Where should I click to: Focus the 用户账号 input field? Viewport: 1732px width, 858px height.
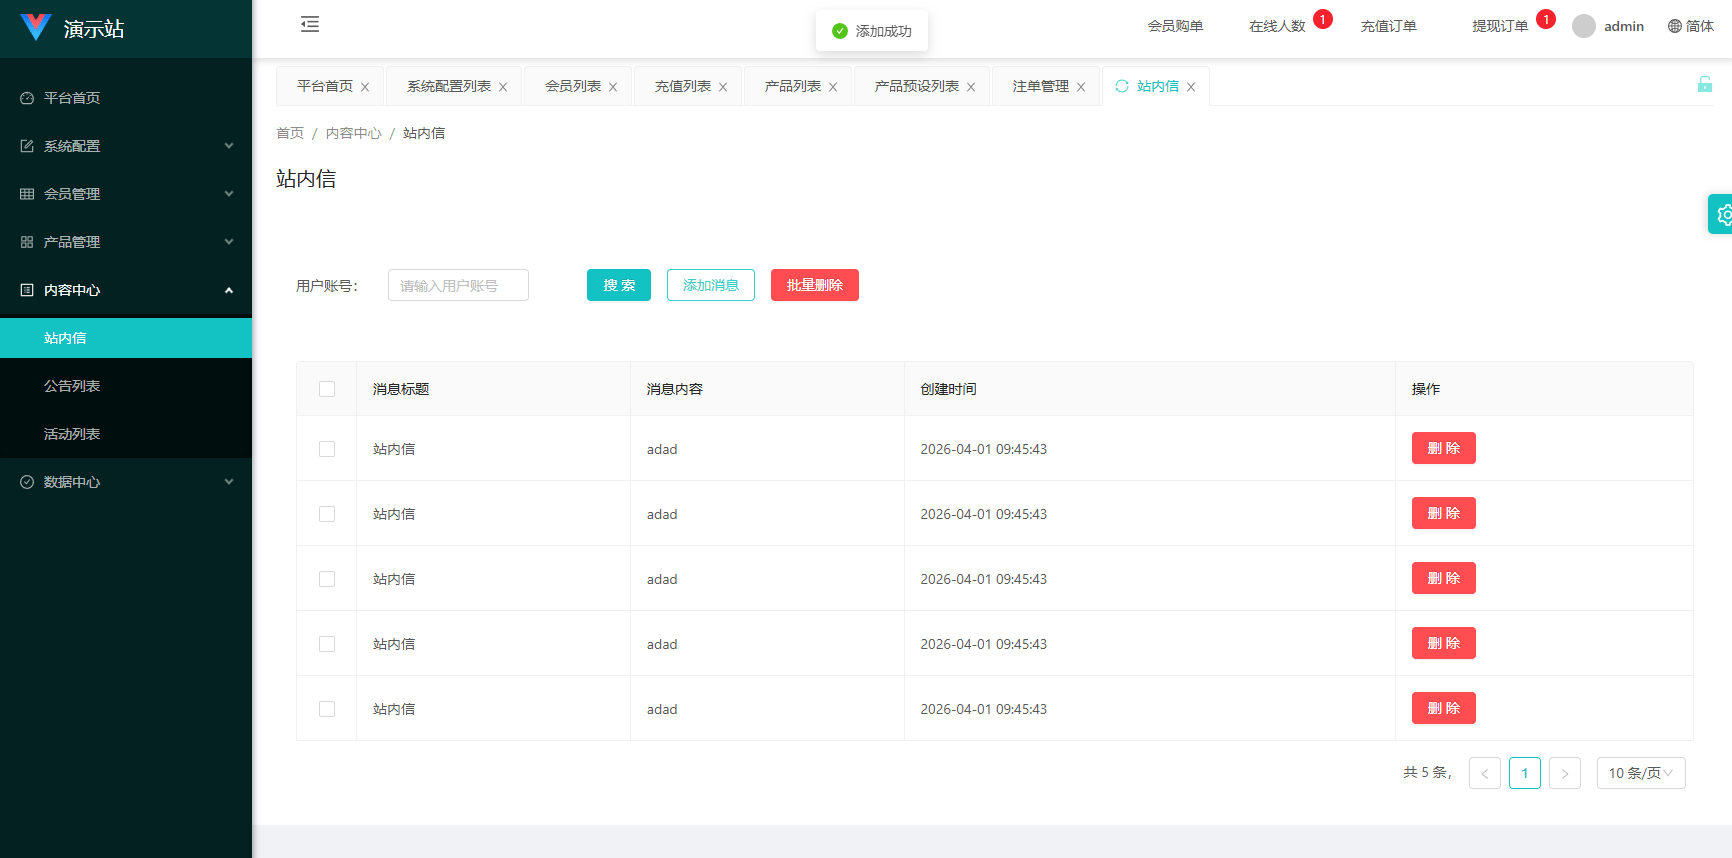point(458,286)
